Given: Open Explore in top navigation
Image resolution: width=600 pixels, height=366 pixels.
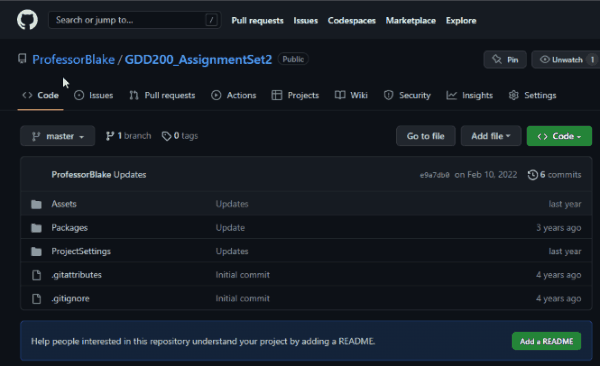Looking at the screenshot, I should pyautogui.click(x=461, y=21).
